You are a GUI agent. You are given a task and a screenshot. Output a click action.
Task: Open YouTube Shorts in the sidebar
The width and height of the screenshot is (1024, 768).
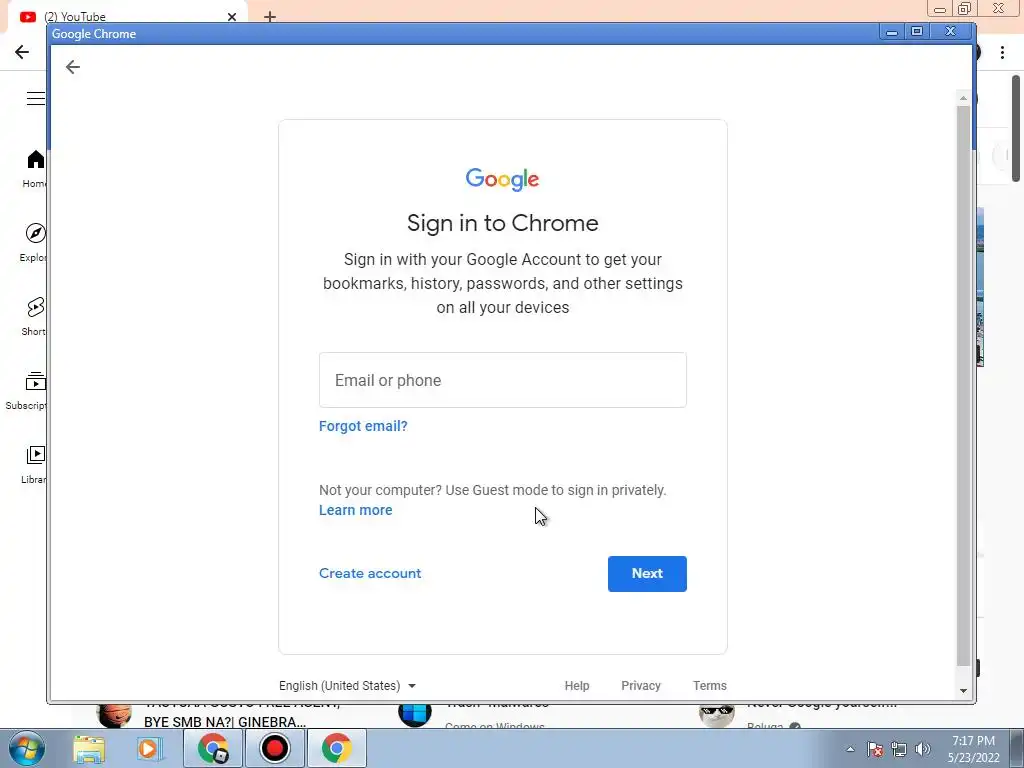pyautogui.click(x=35, y=307)
